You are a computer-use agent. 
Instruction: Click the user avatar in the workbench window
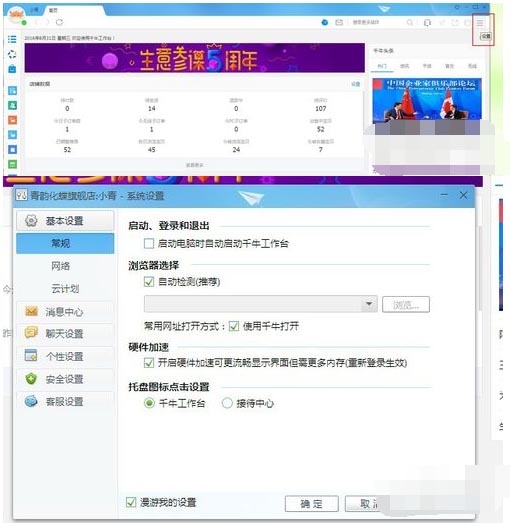[17, 15]
